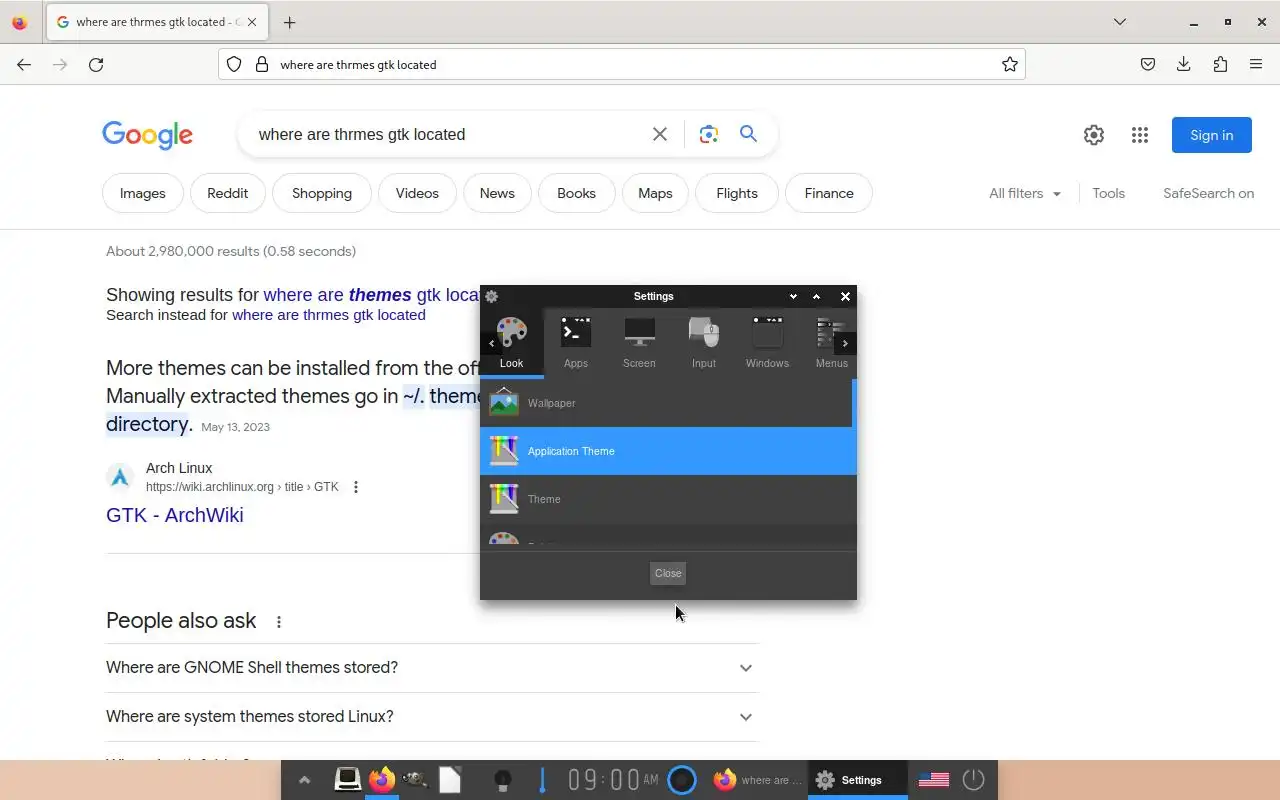Viewport: 1280px width, 800px height.
Task: Bookmark this page with the star
Action: click(x=1010, y=64)
